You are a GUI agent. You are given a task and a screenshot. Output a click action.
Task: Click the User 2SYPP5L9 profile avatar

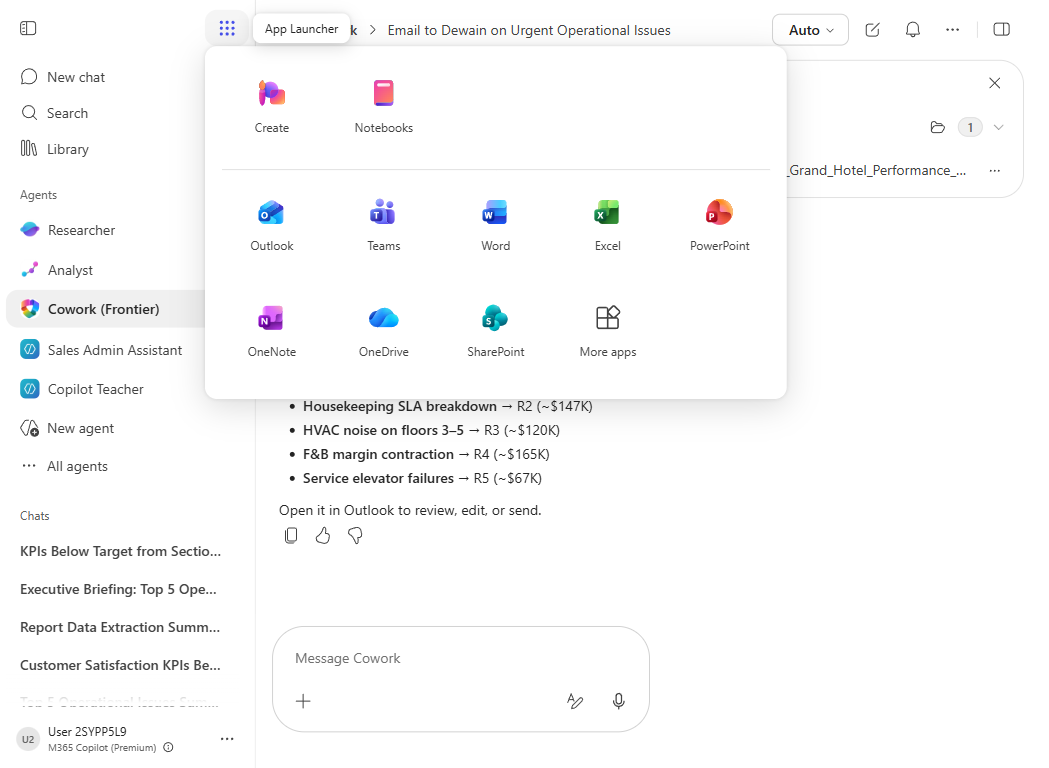coord(28,739)
